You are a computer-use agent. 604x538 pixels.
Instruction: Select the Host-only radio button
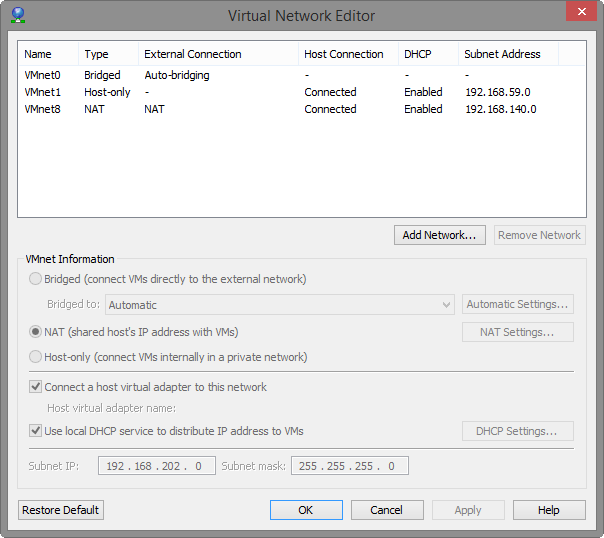click(35, 357)
